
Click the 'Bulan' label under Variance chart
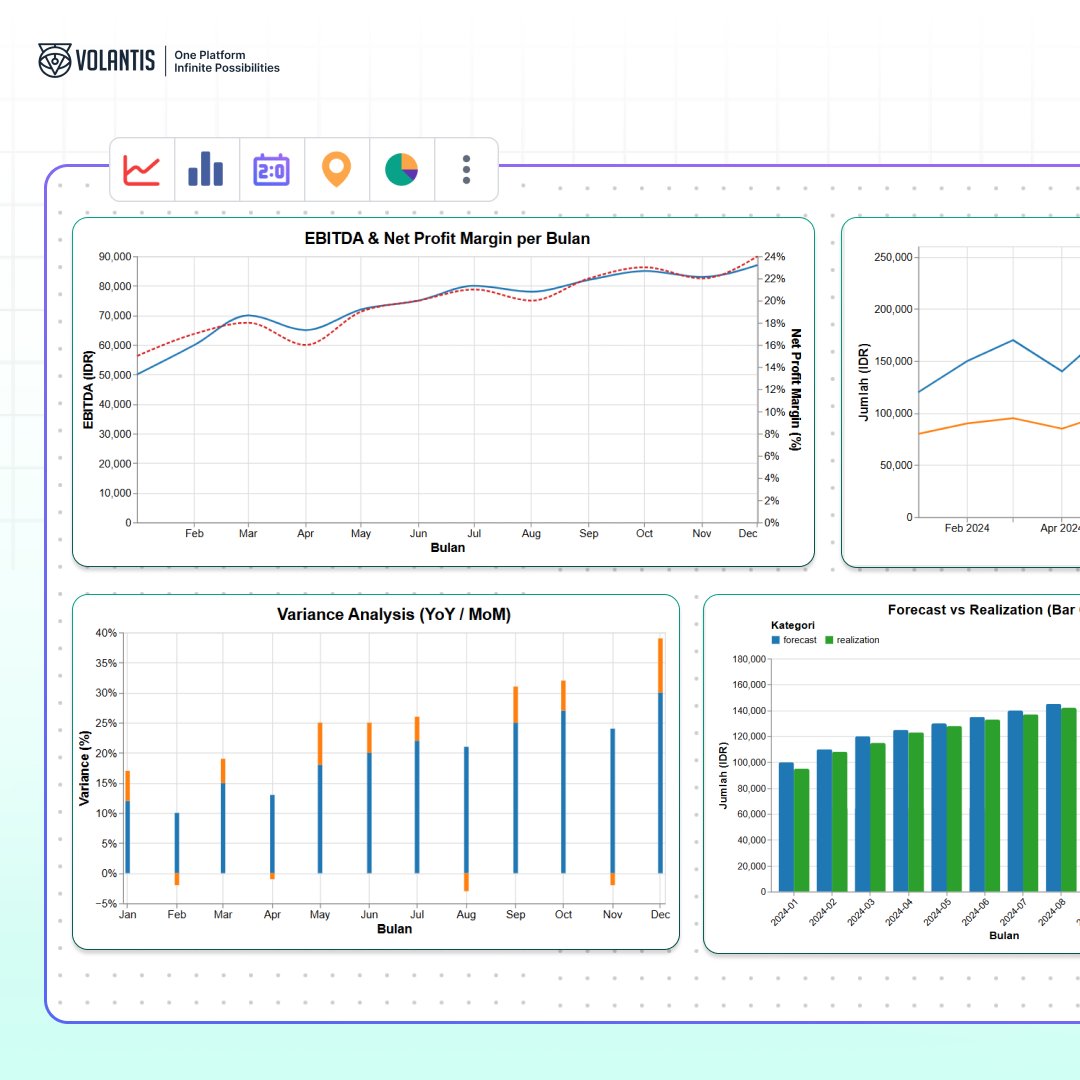tap(394, 928)
